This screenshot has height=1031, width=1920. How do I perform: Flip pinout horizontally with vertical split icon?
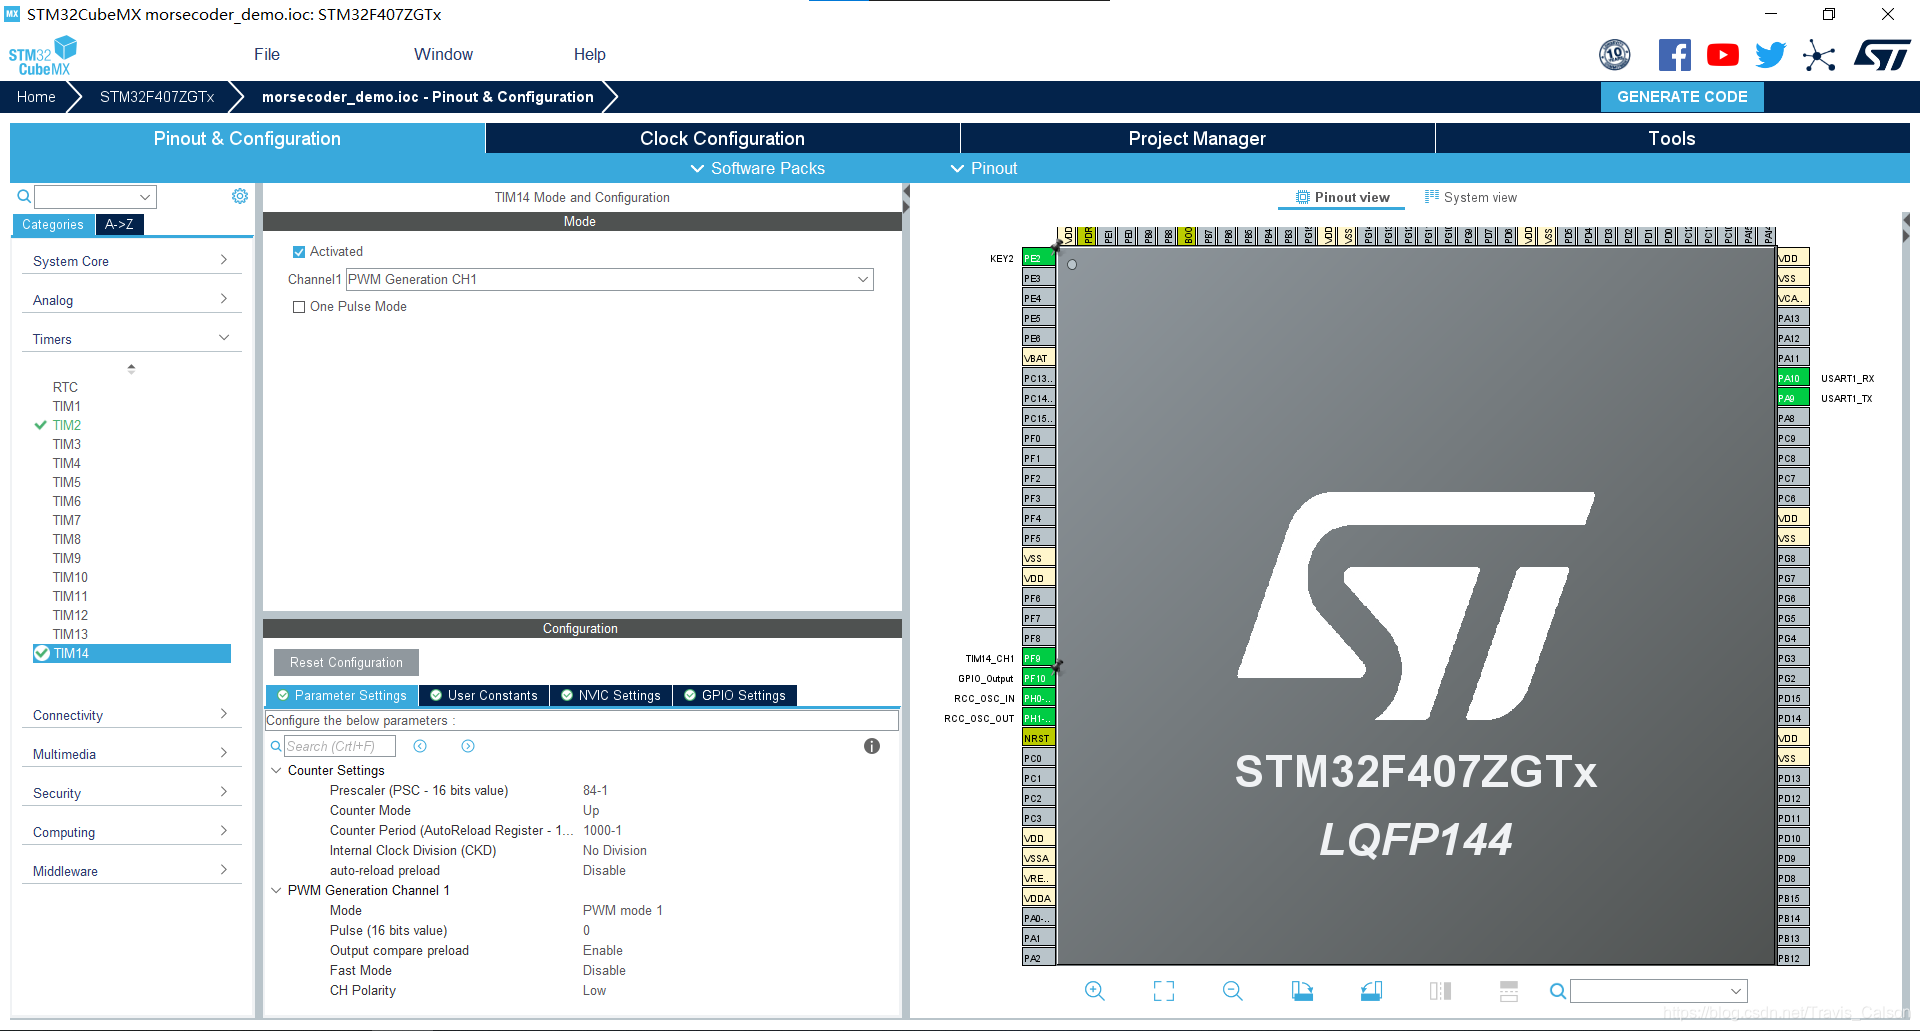[1440, 990]
